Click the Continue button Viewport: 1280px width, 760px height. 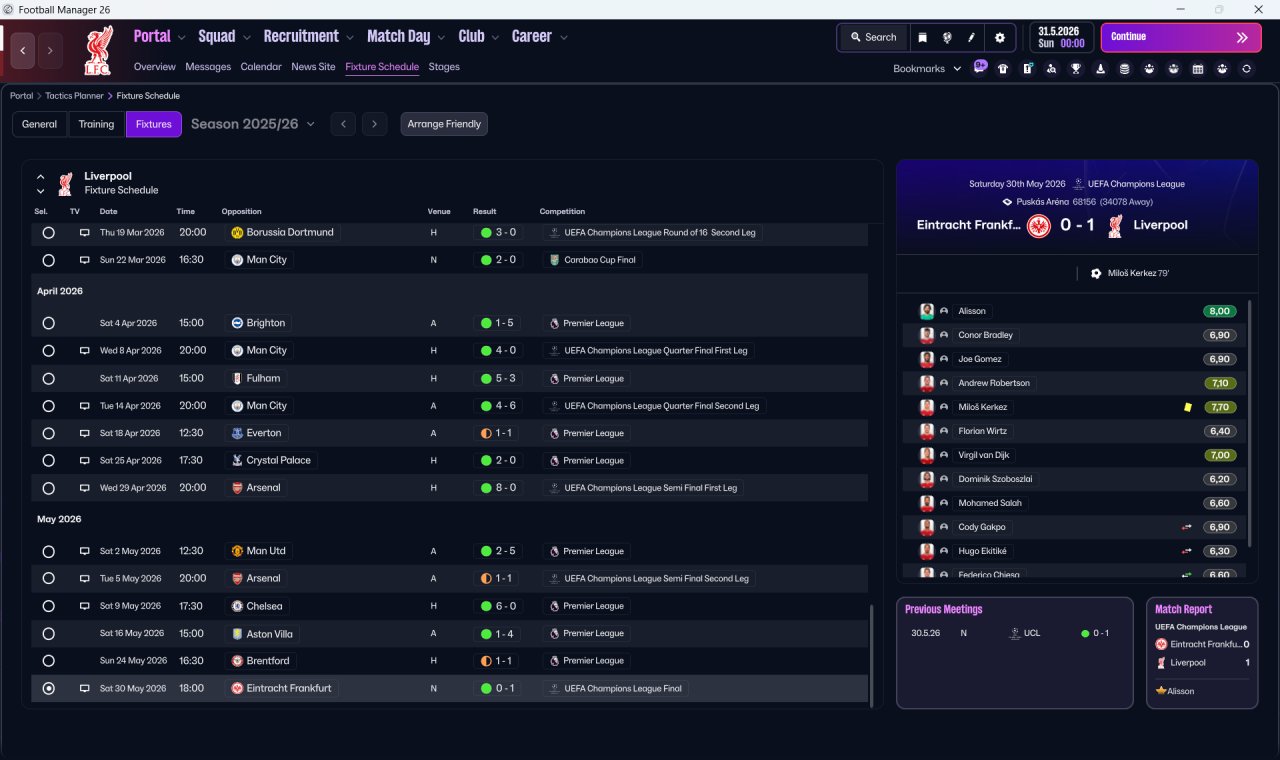(x=1181, y=37)
